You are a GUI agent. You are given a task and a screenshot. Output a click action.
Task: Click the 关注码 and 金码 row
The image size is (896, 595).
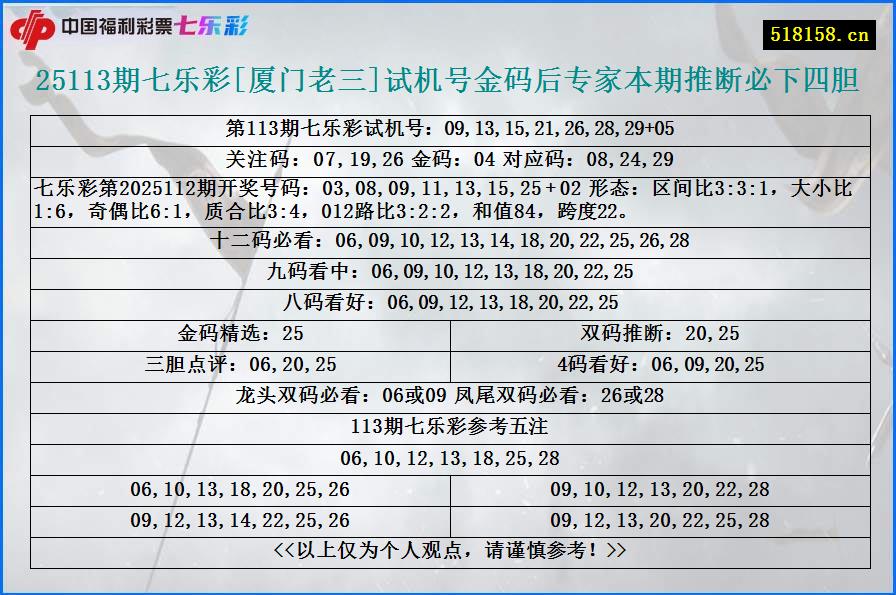point(448,158)
